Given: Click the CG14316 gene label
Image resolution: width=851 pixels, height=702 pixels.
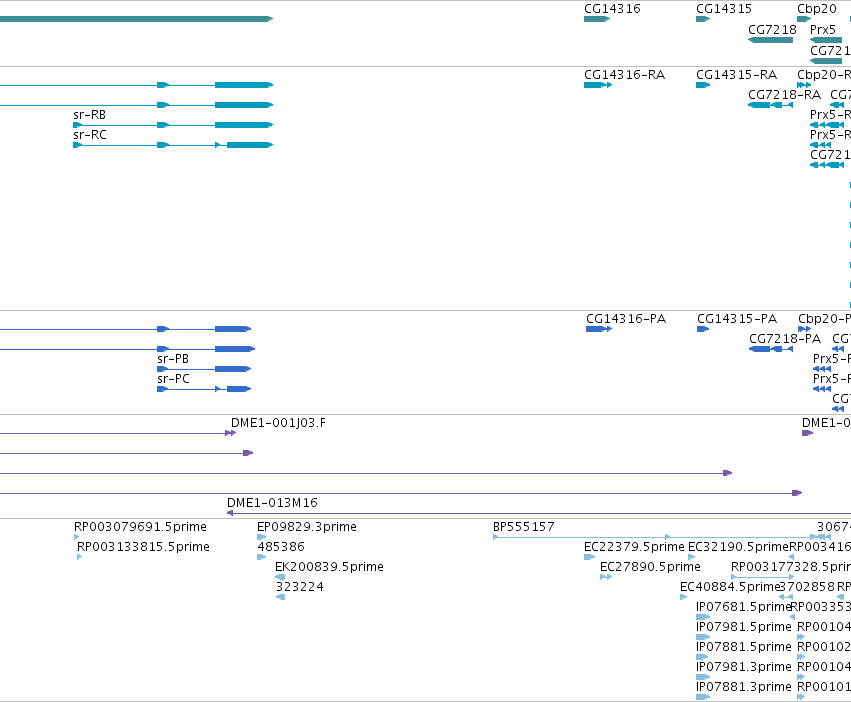Looking at the screenshot, I should tap(612, 9).
